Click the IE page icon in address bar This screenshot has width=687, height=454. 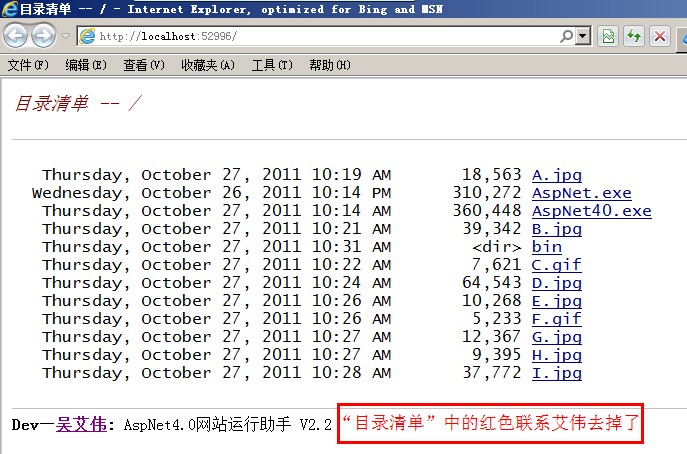tap(87, 36)
